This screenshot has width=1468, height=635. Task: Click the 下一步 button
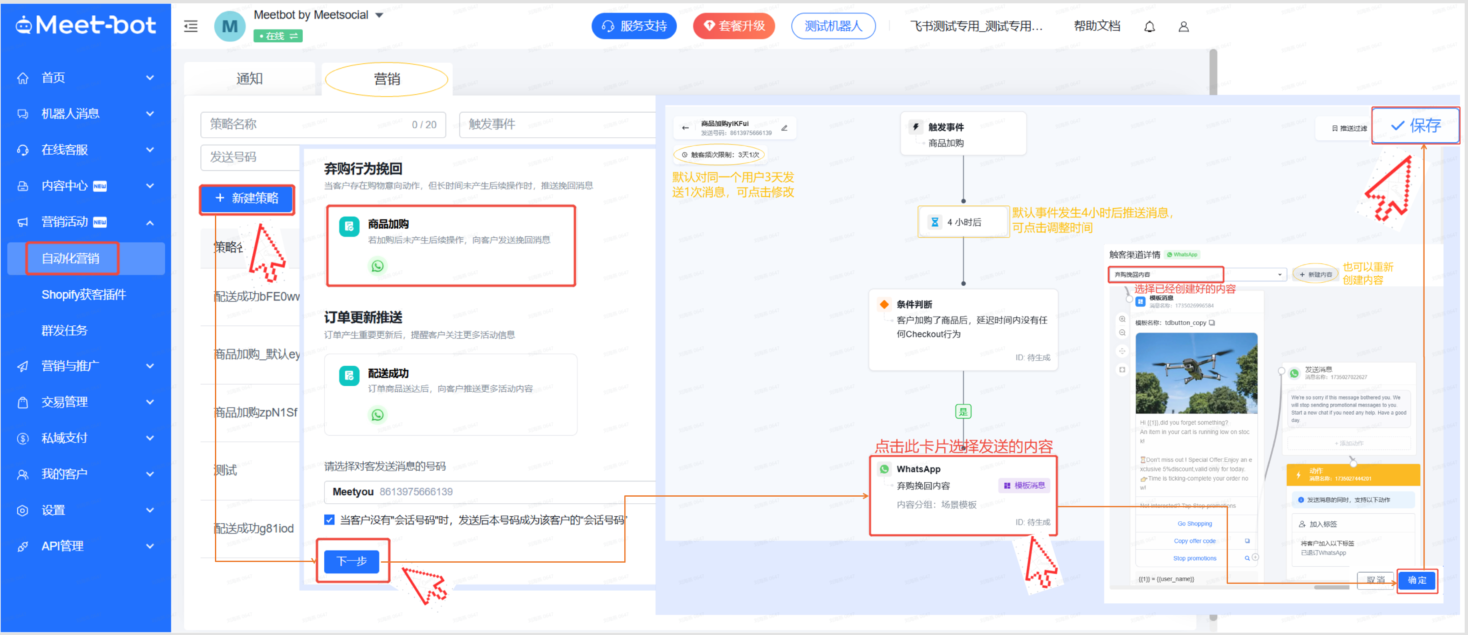pyautogui.click(x=351, y=561)
